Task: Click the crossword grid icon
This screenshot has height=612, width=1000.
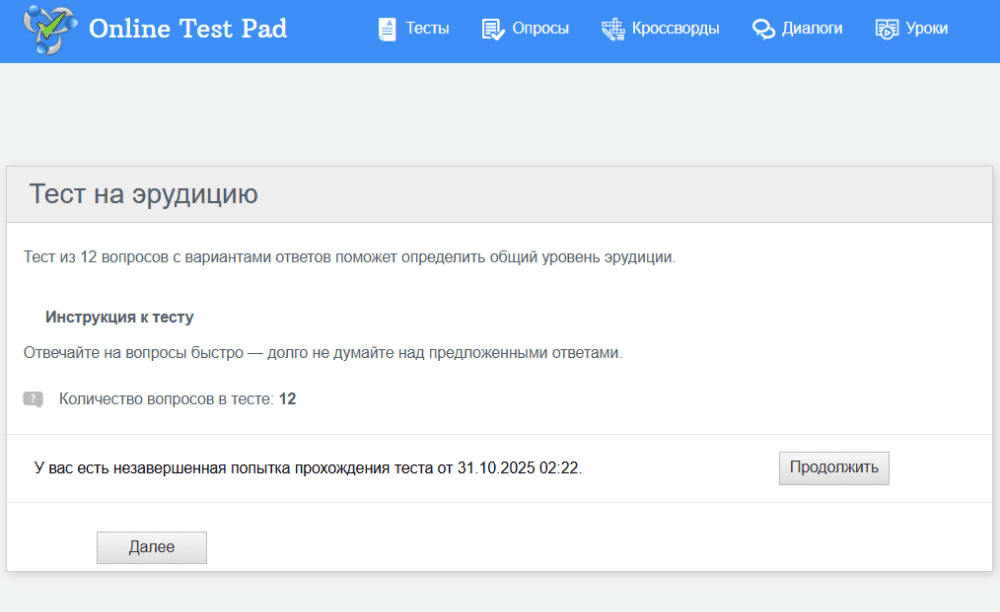Action: (x=612, y=29)
